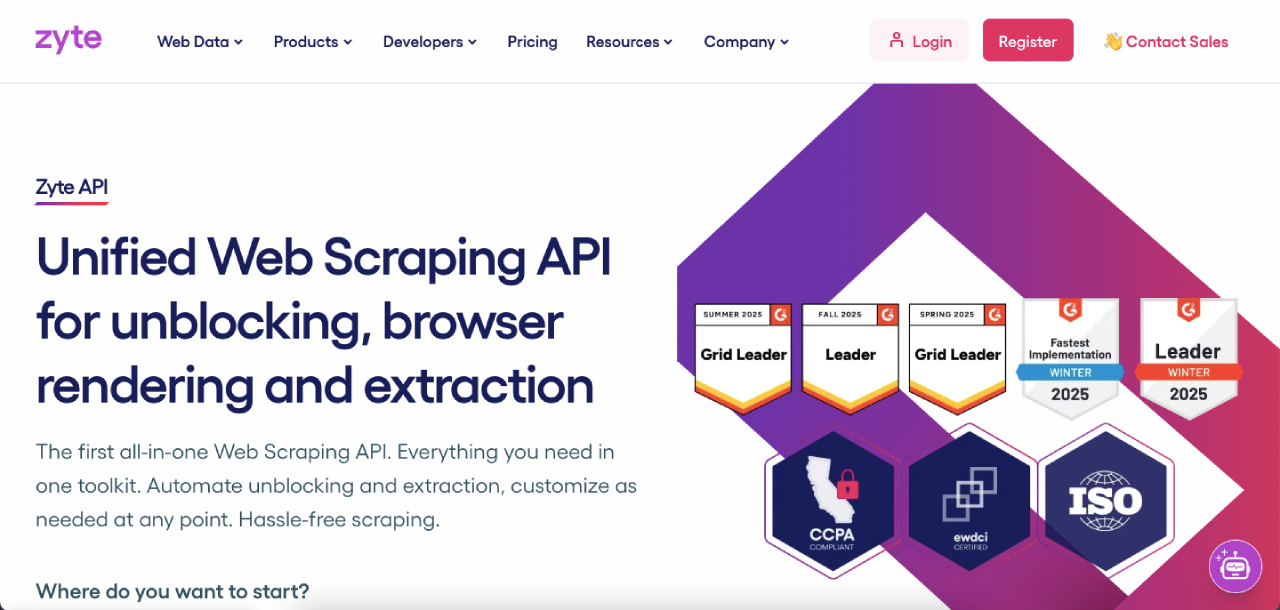Expand the Web Data dropdown menu
Viewport: 1280px width, 610px height.
pos(200,42)
